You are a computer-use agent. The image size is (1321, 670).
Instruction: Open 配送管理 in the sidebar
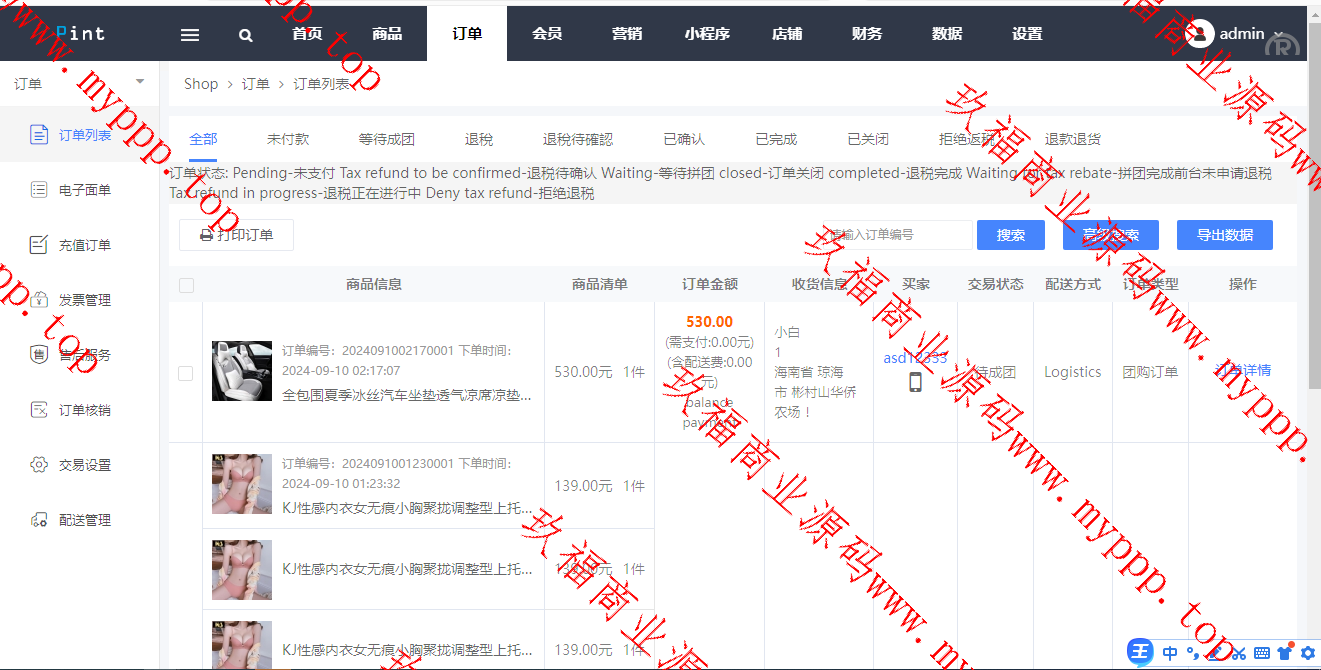coord(84,520)
